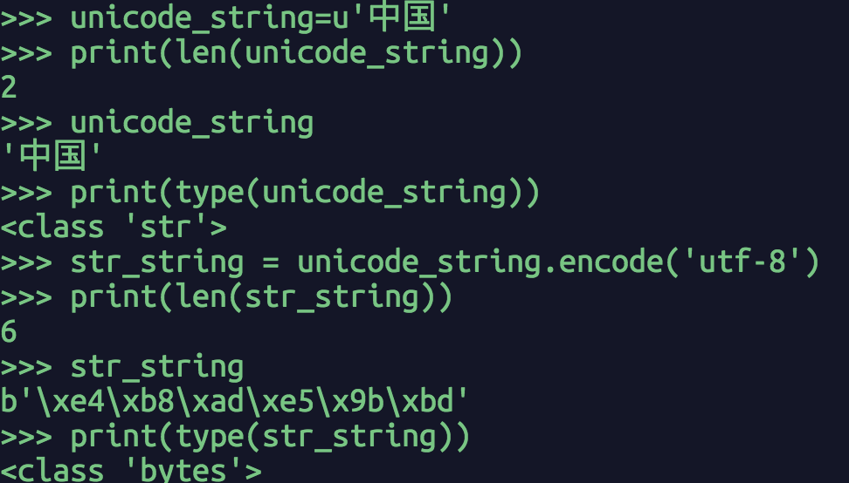Click the <class 'bytes'> output
This screenshot has width=849, height=483.
tap(130, 469)
